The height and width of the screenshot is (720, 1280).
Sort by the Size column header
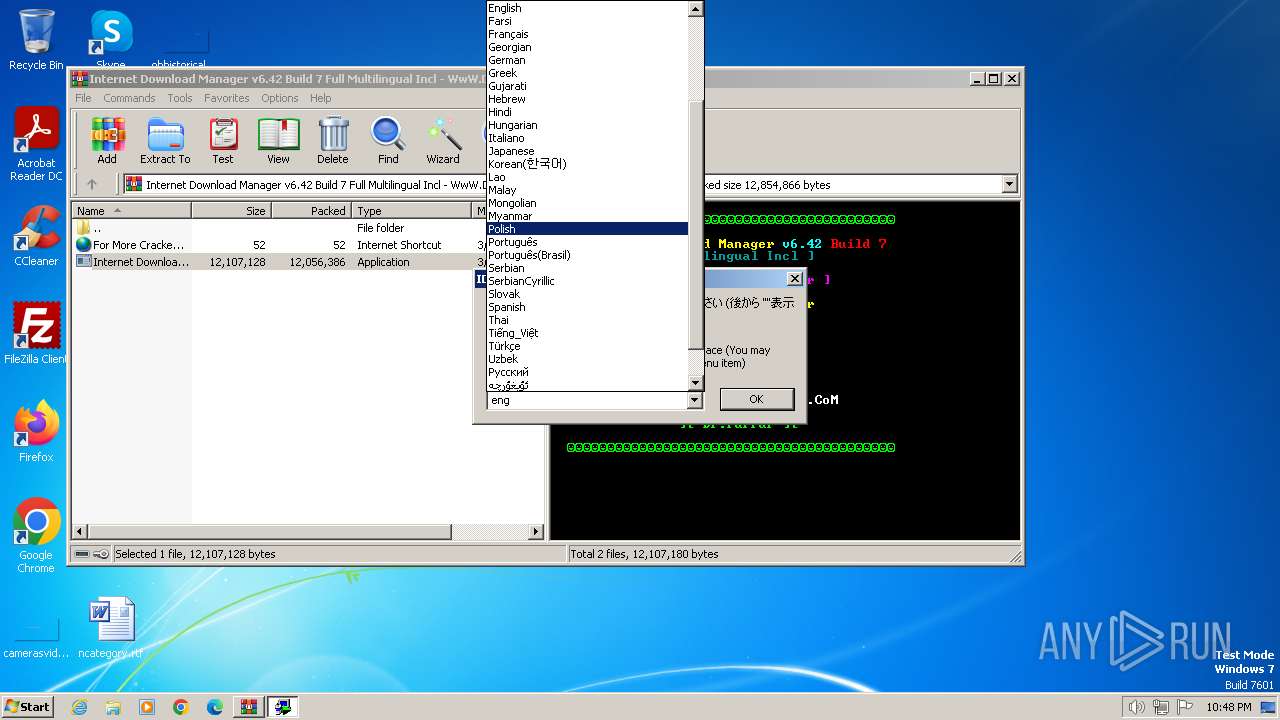click(232, 211)
